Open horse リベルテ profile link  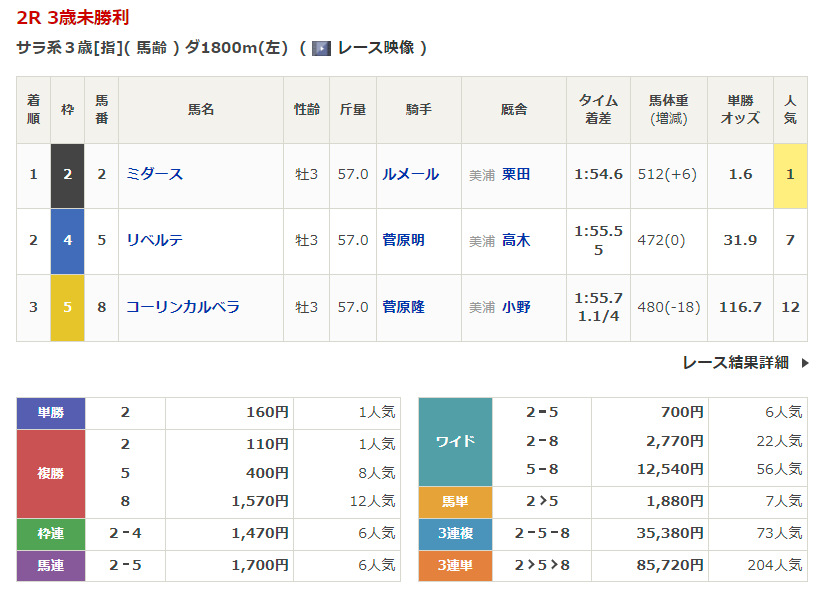coord(154,240)
